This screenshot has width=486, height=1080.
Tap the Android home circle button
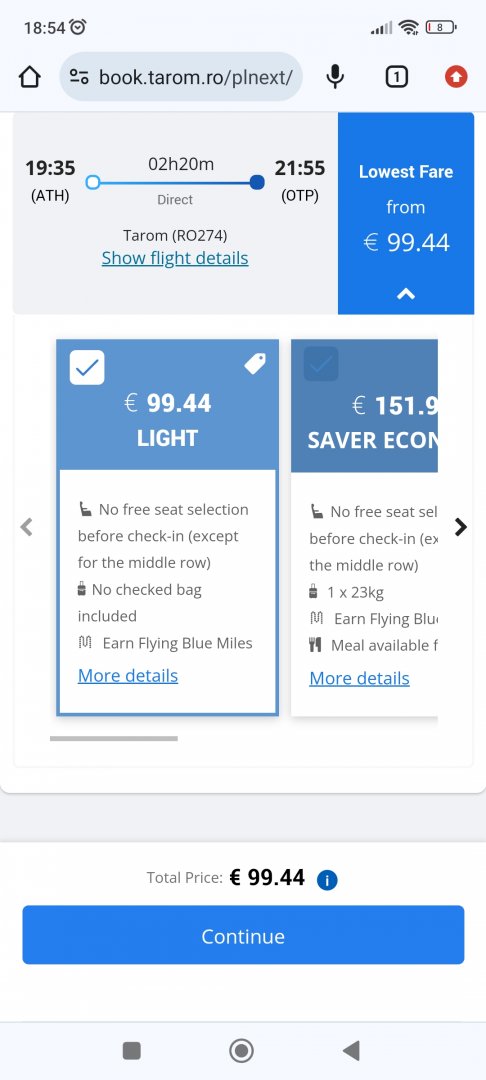242,1050
